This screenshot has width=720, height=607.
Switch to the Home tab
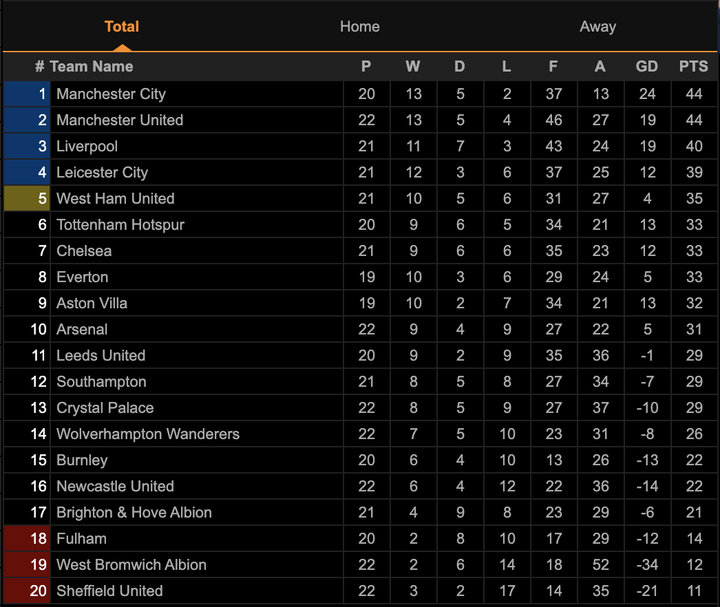click(359, 27)
